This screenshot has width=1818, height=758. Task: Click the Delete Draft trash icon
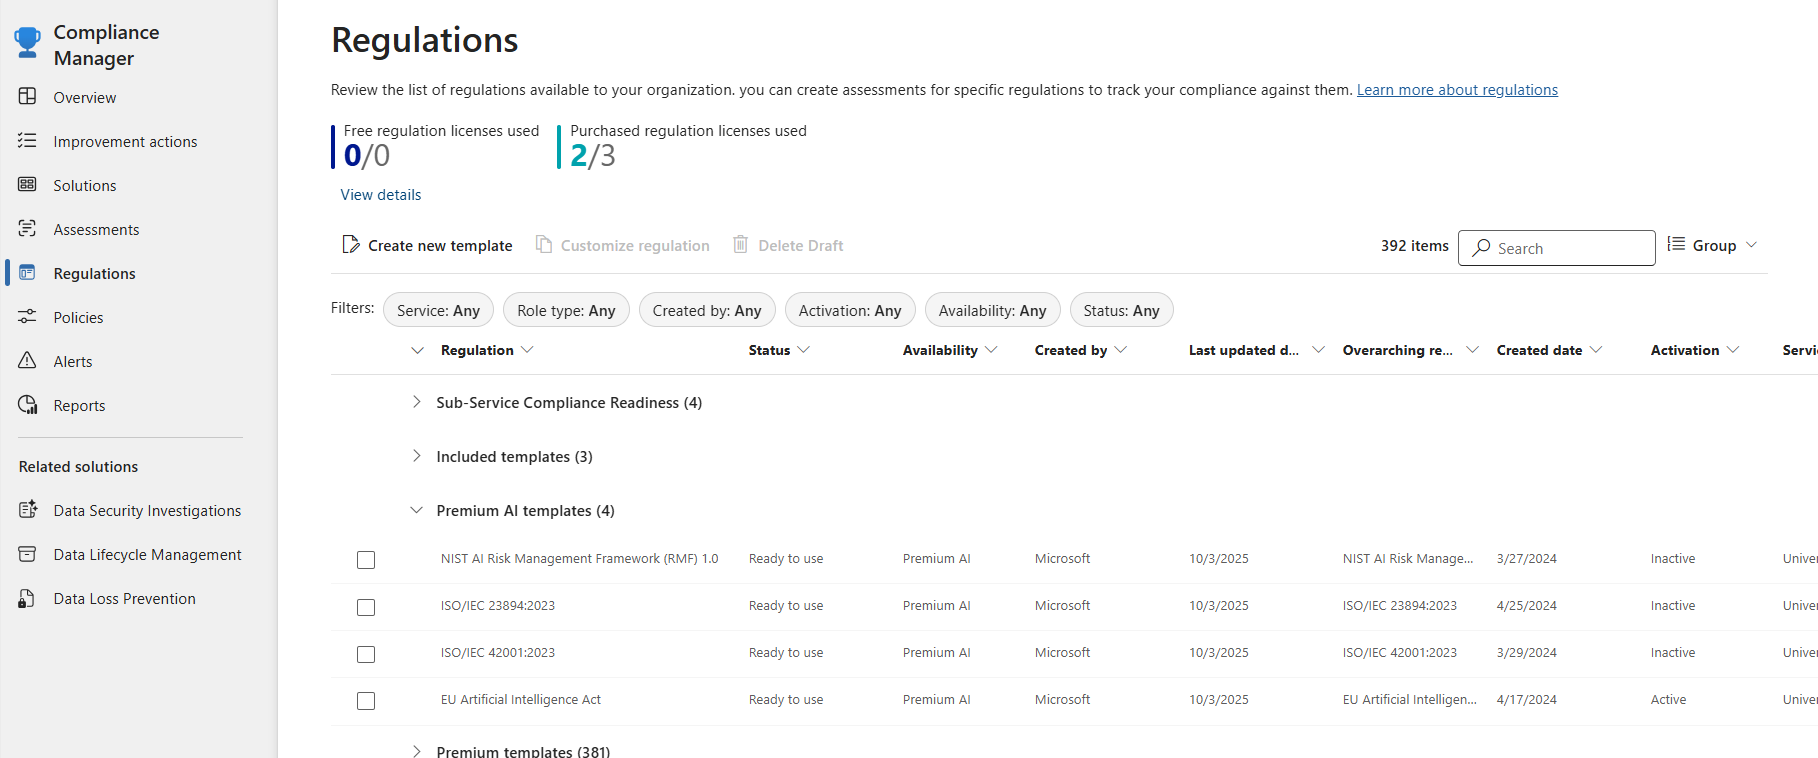(740, 245)
